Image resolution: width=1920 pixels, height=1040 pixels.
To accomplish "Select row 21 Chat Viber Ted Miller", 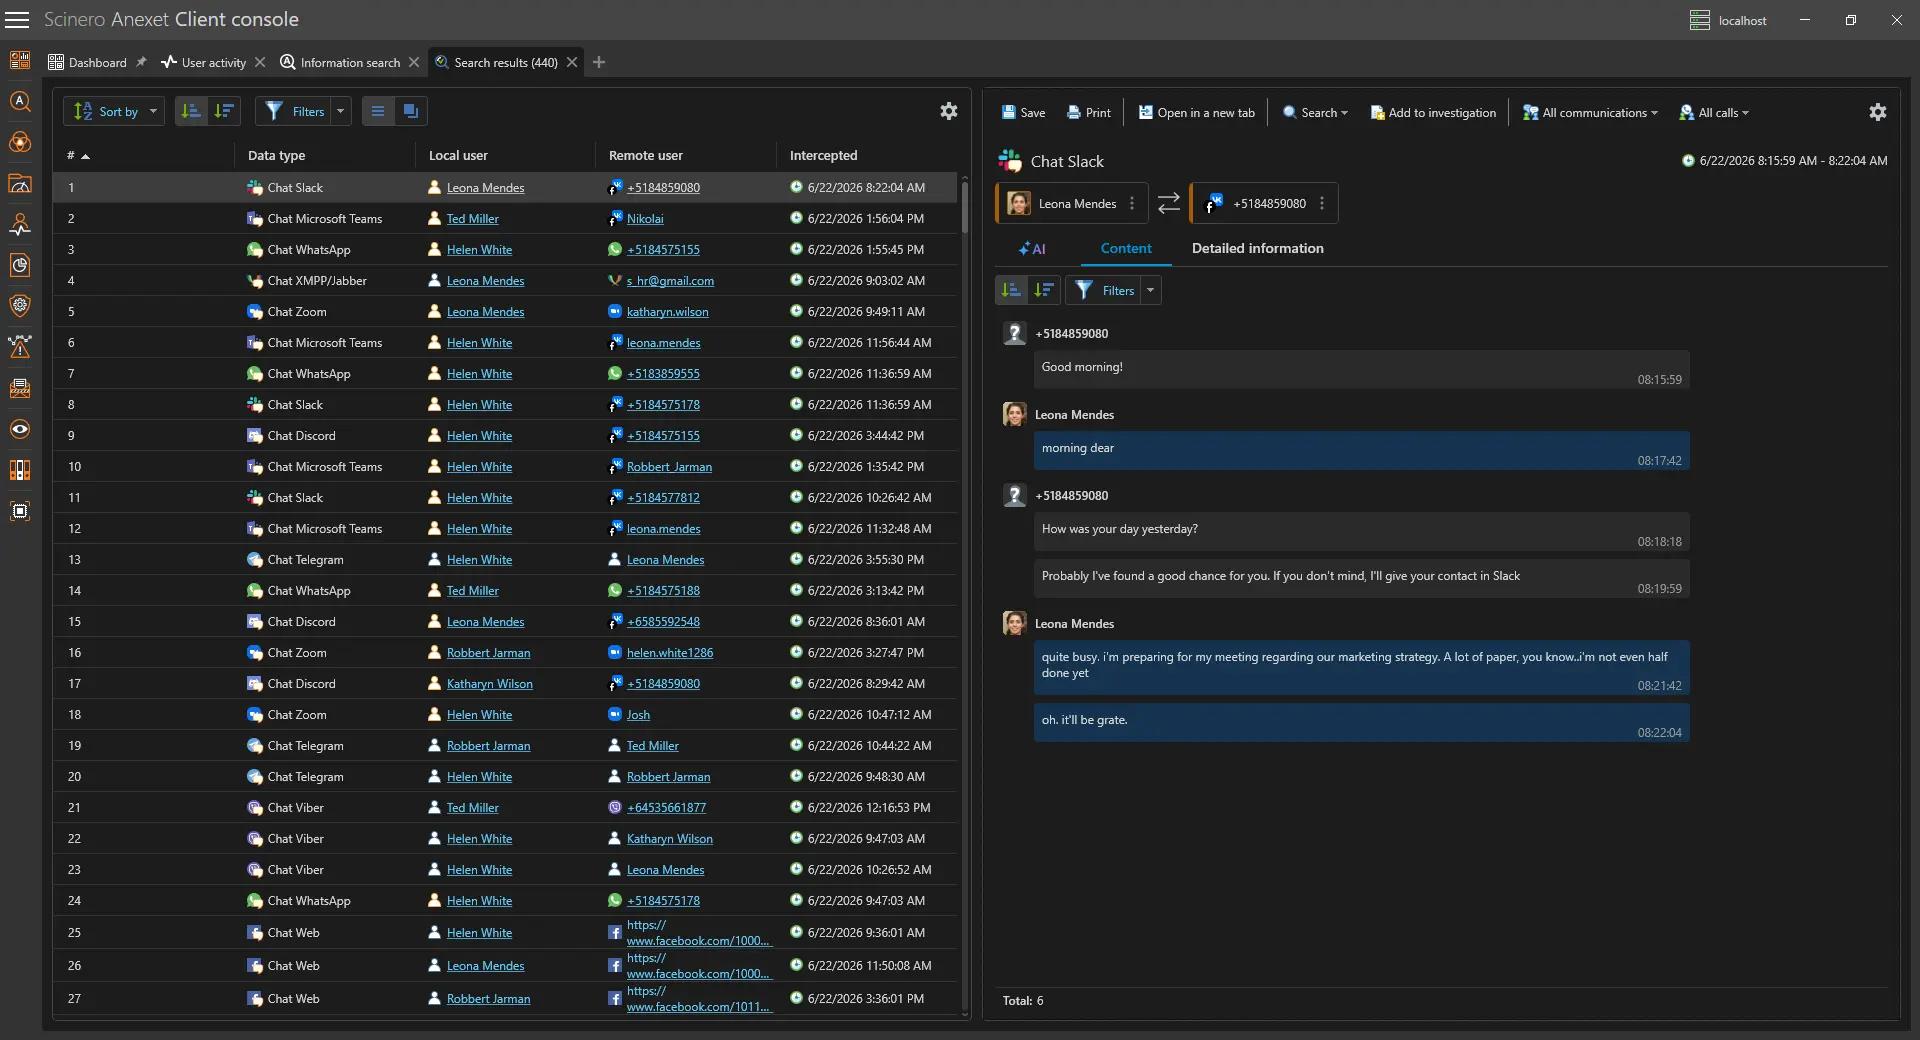I will [505, 808].
